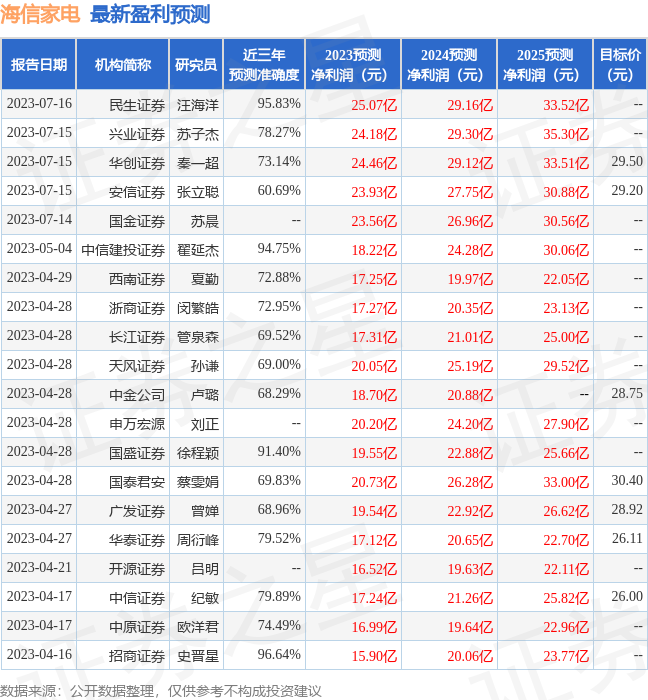Select the 研究员 column header
This screenshot has width=648, height=700.
point(196,64)
